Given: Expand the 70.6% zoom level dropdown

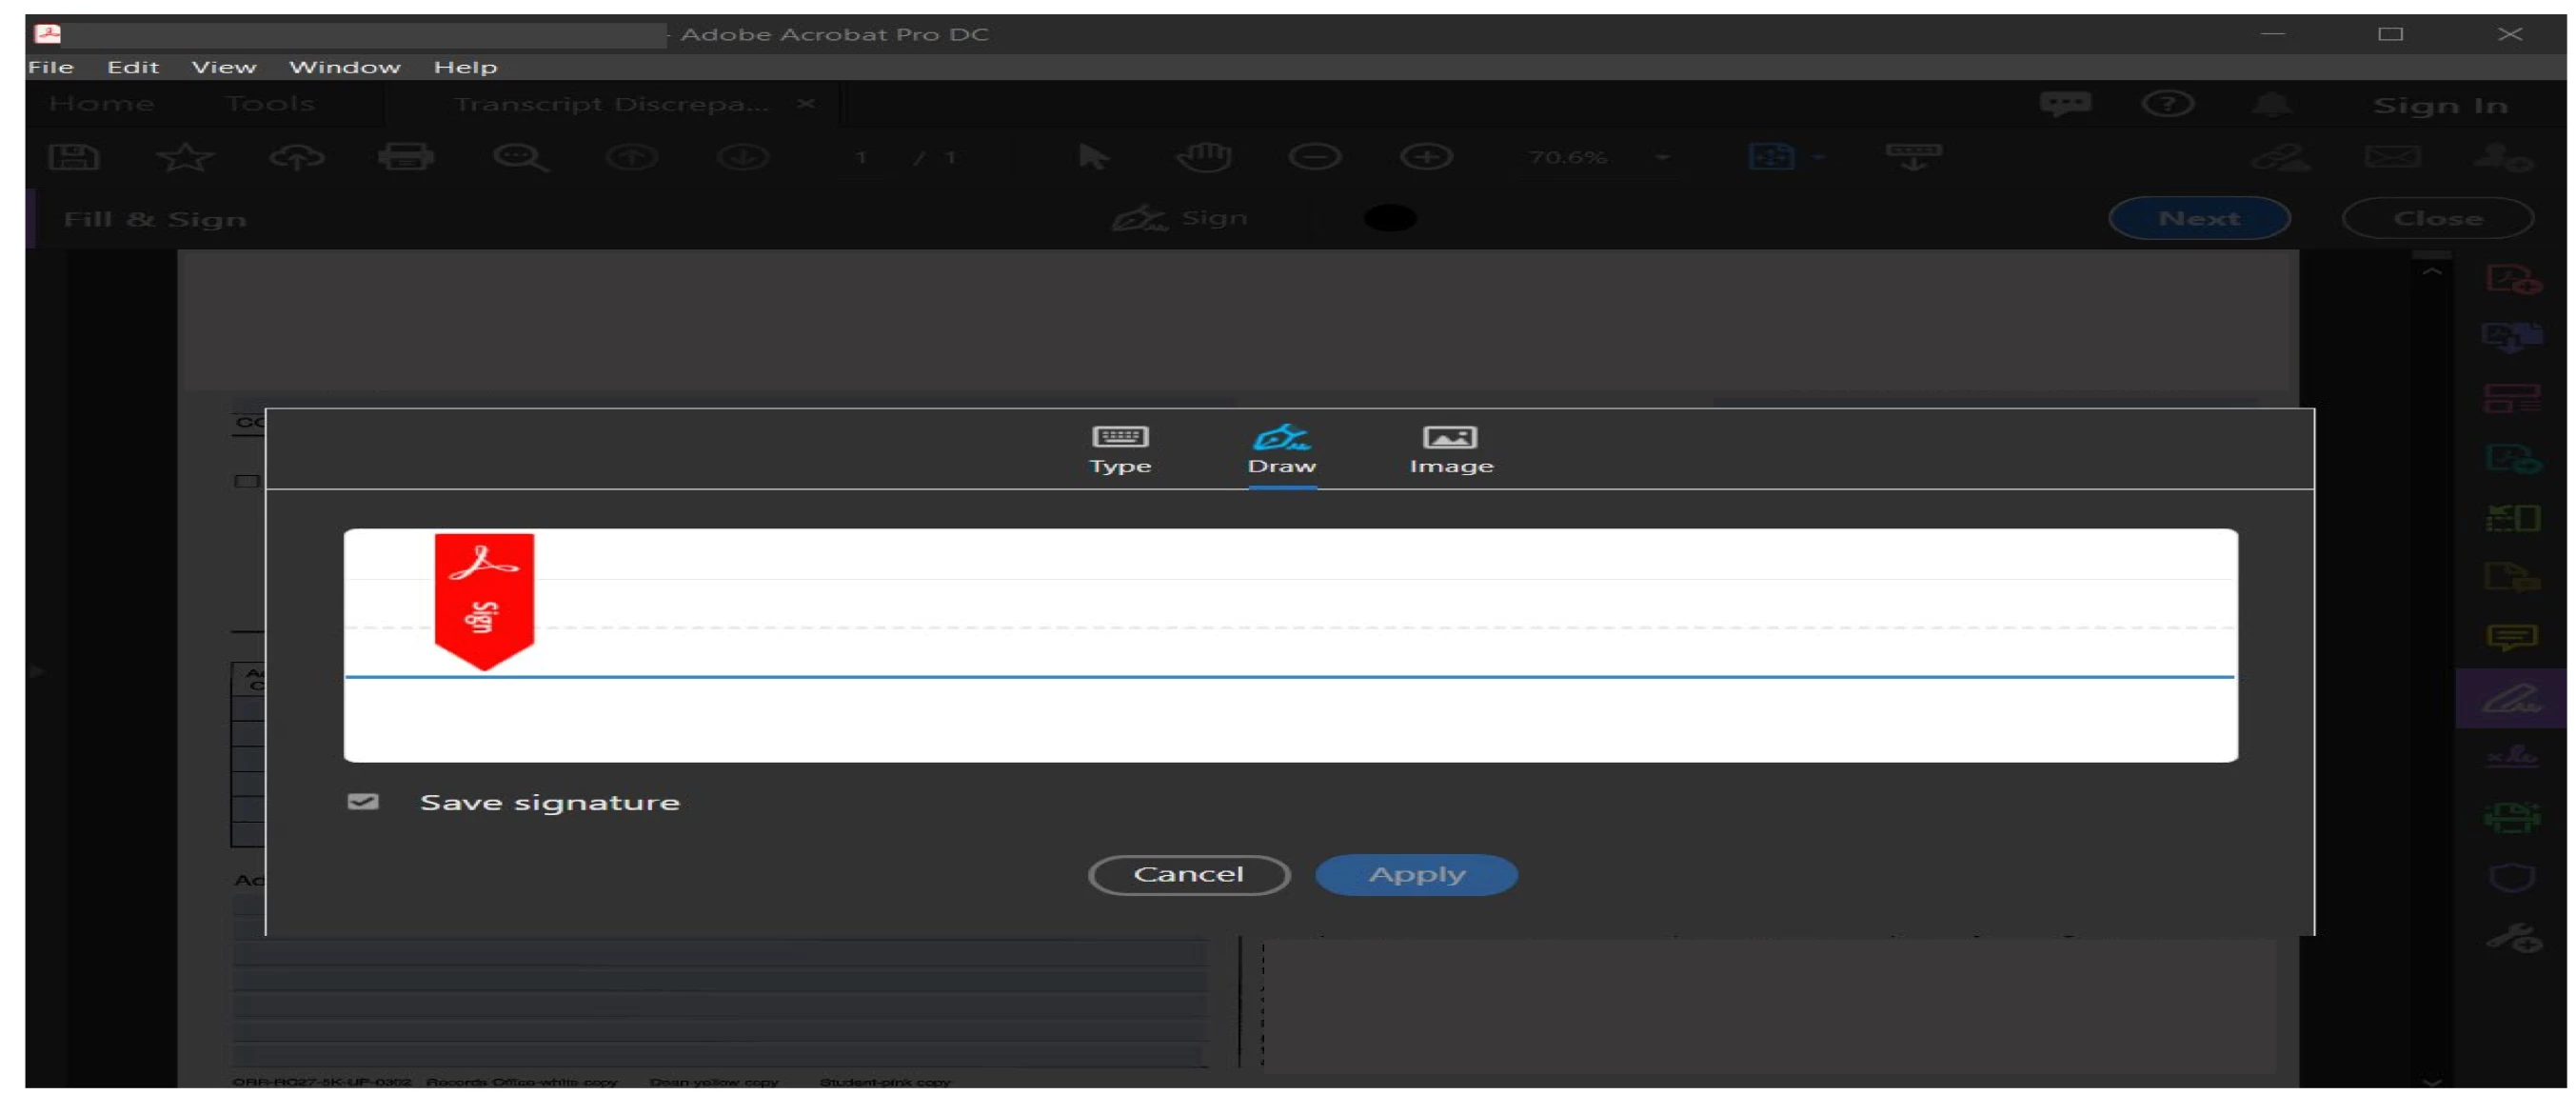Looking at the screenshot, I should (1661, 157).
